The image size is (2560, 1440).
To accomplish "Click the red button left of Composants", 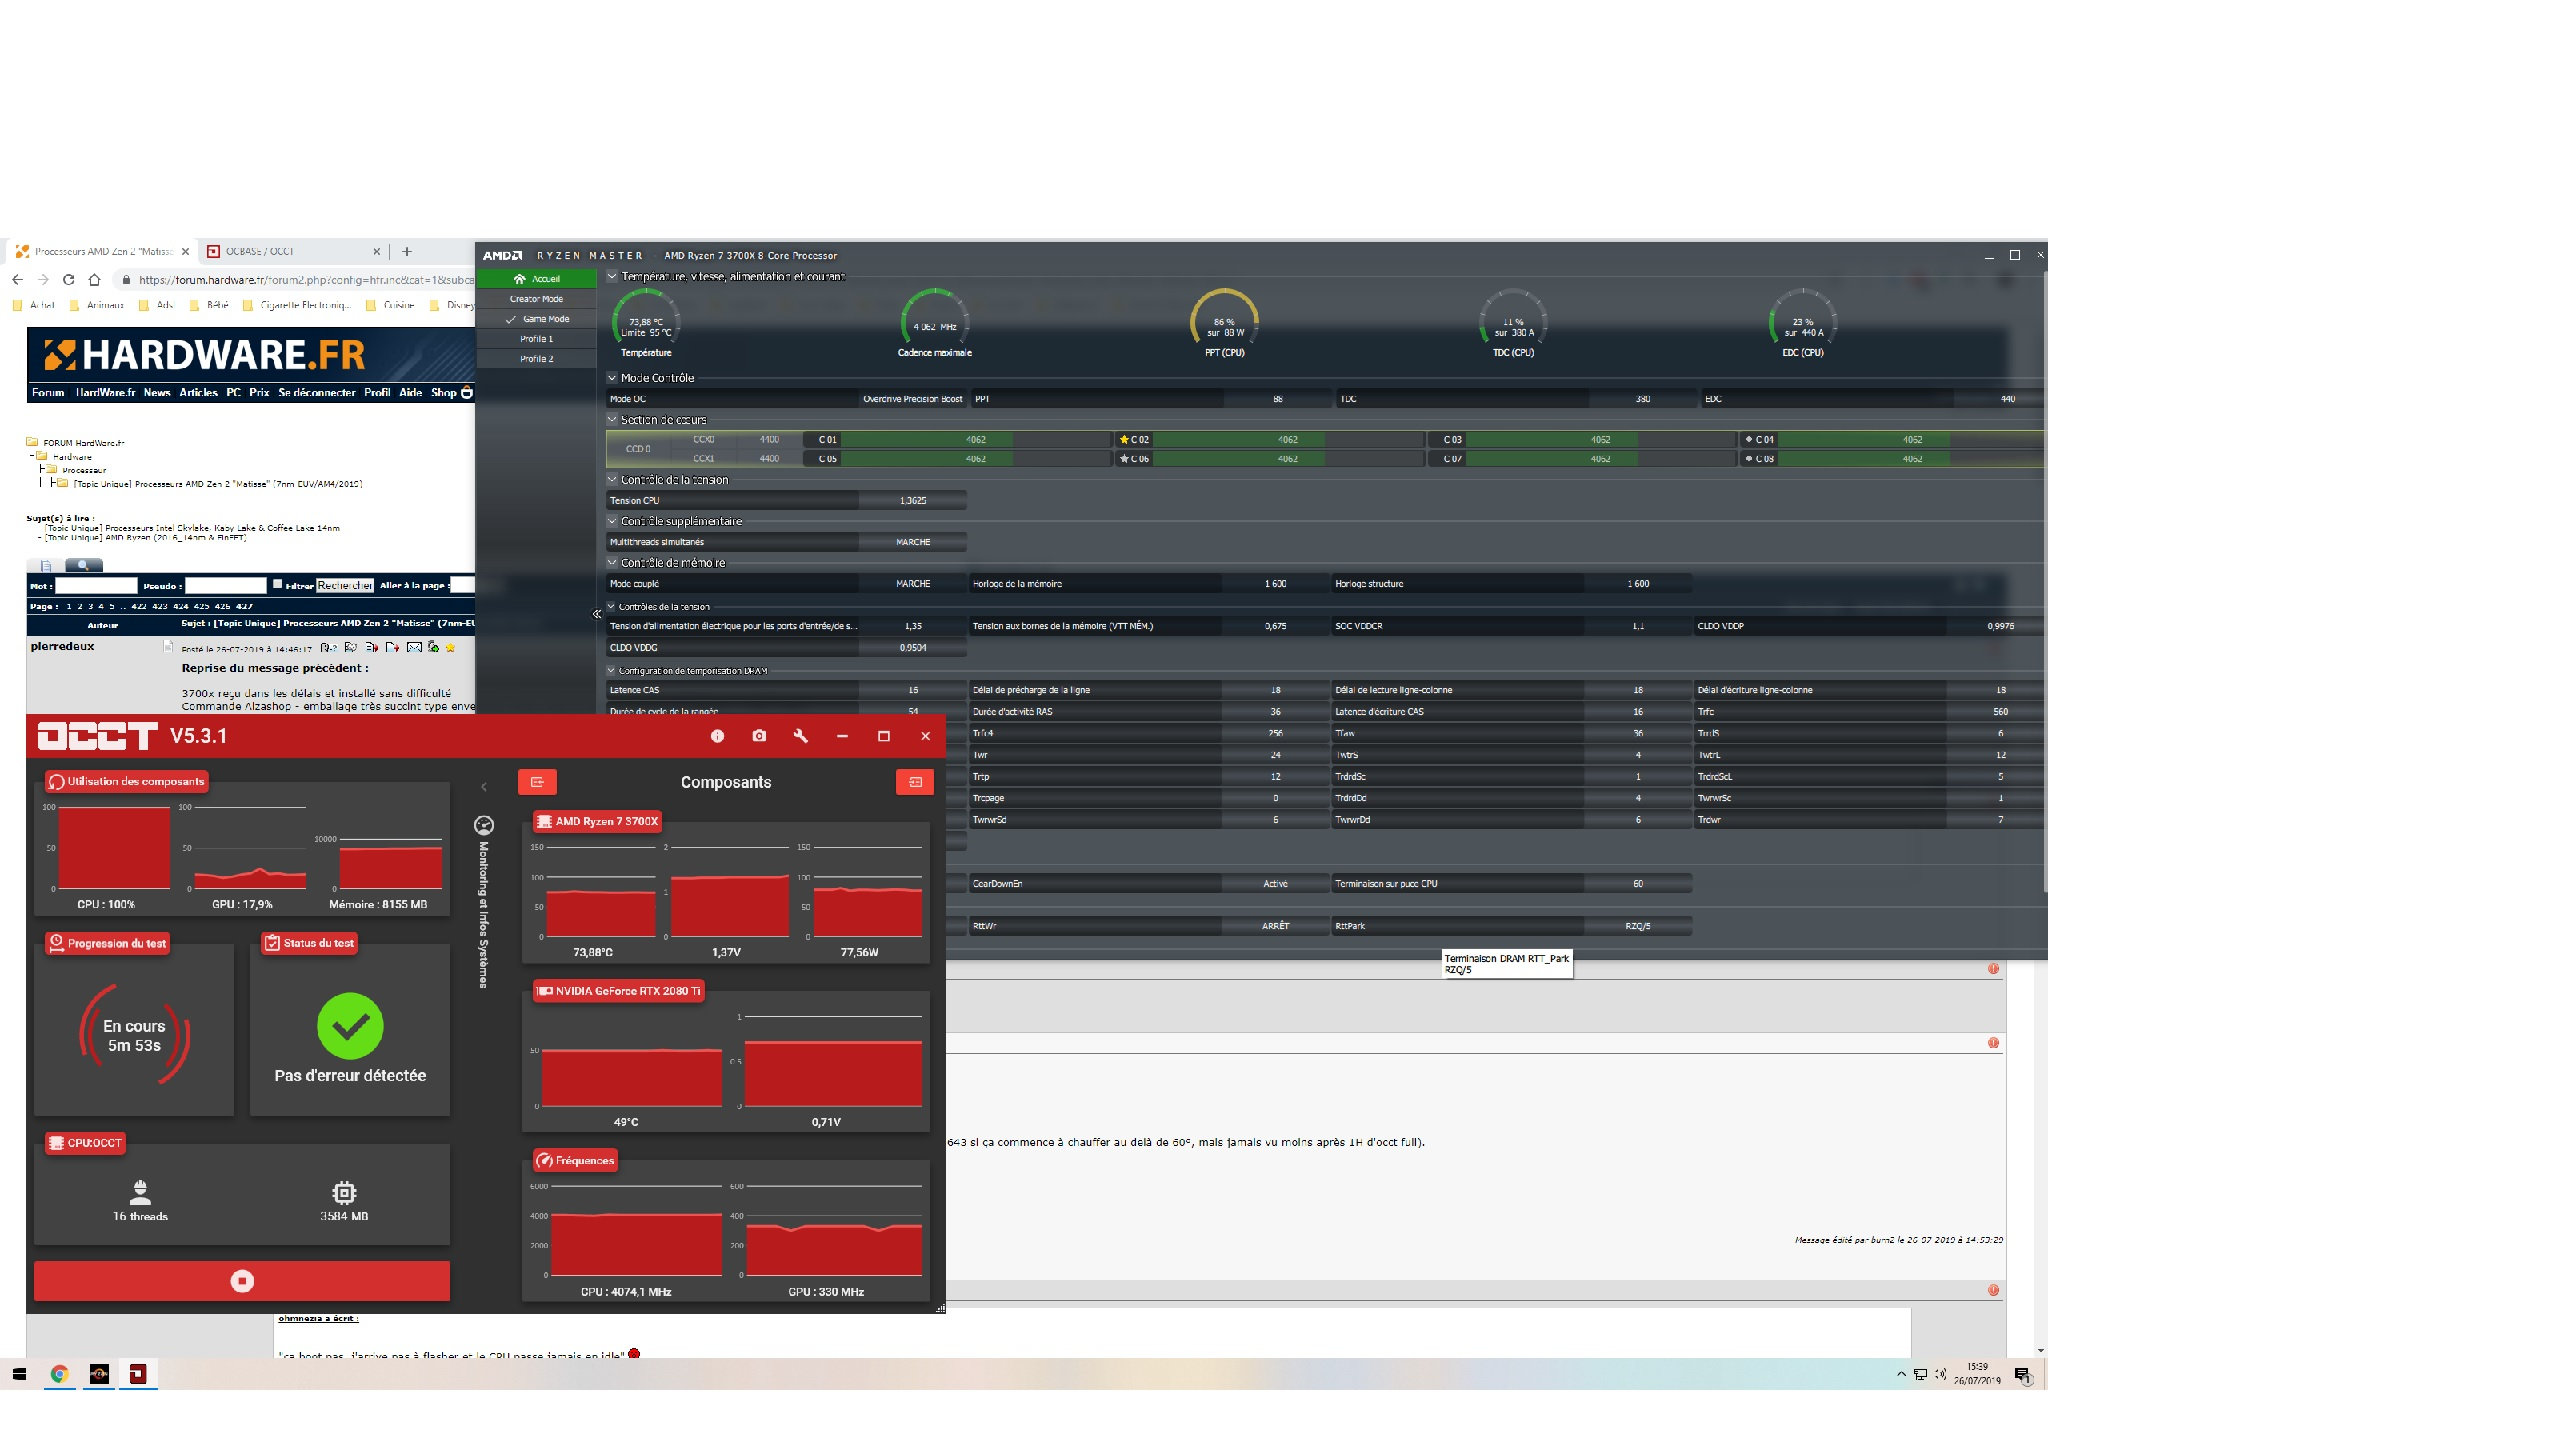I will tap(537, 782).
